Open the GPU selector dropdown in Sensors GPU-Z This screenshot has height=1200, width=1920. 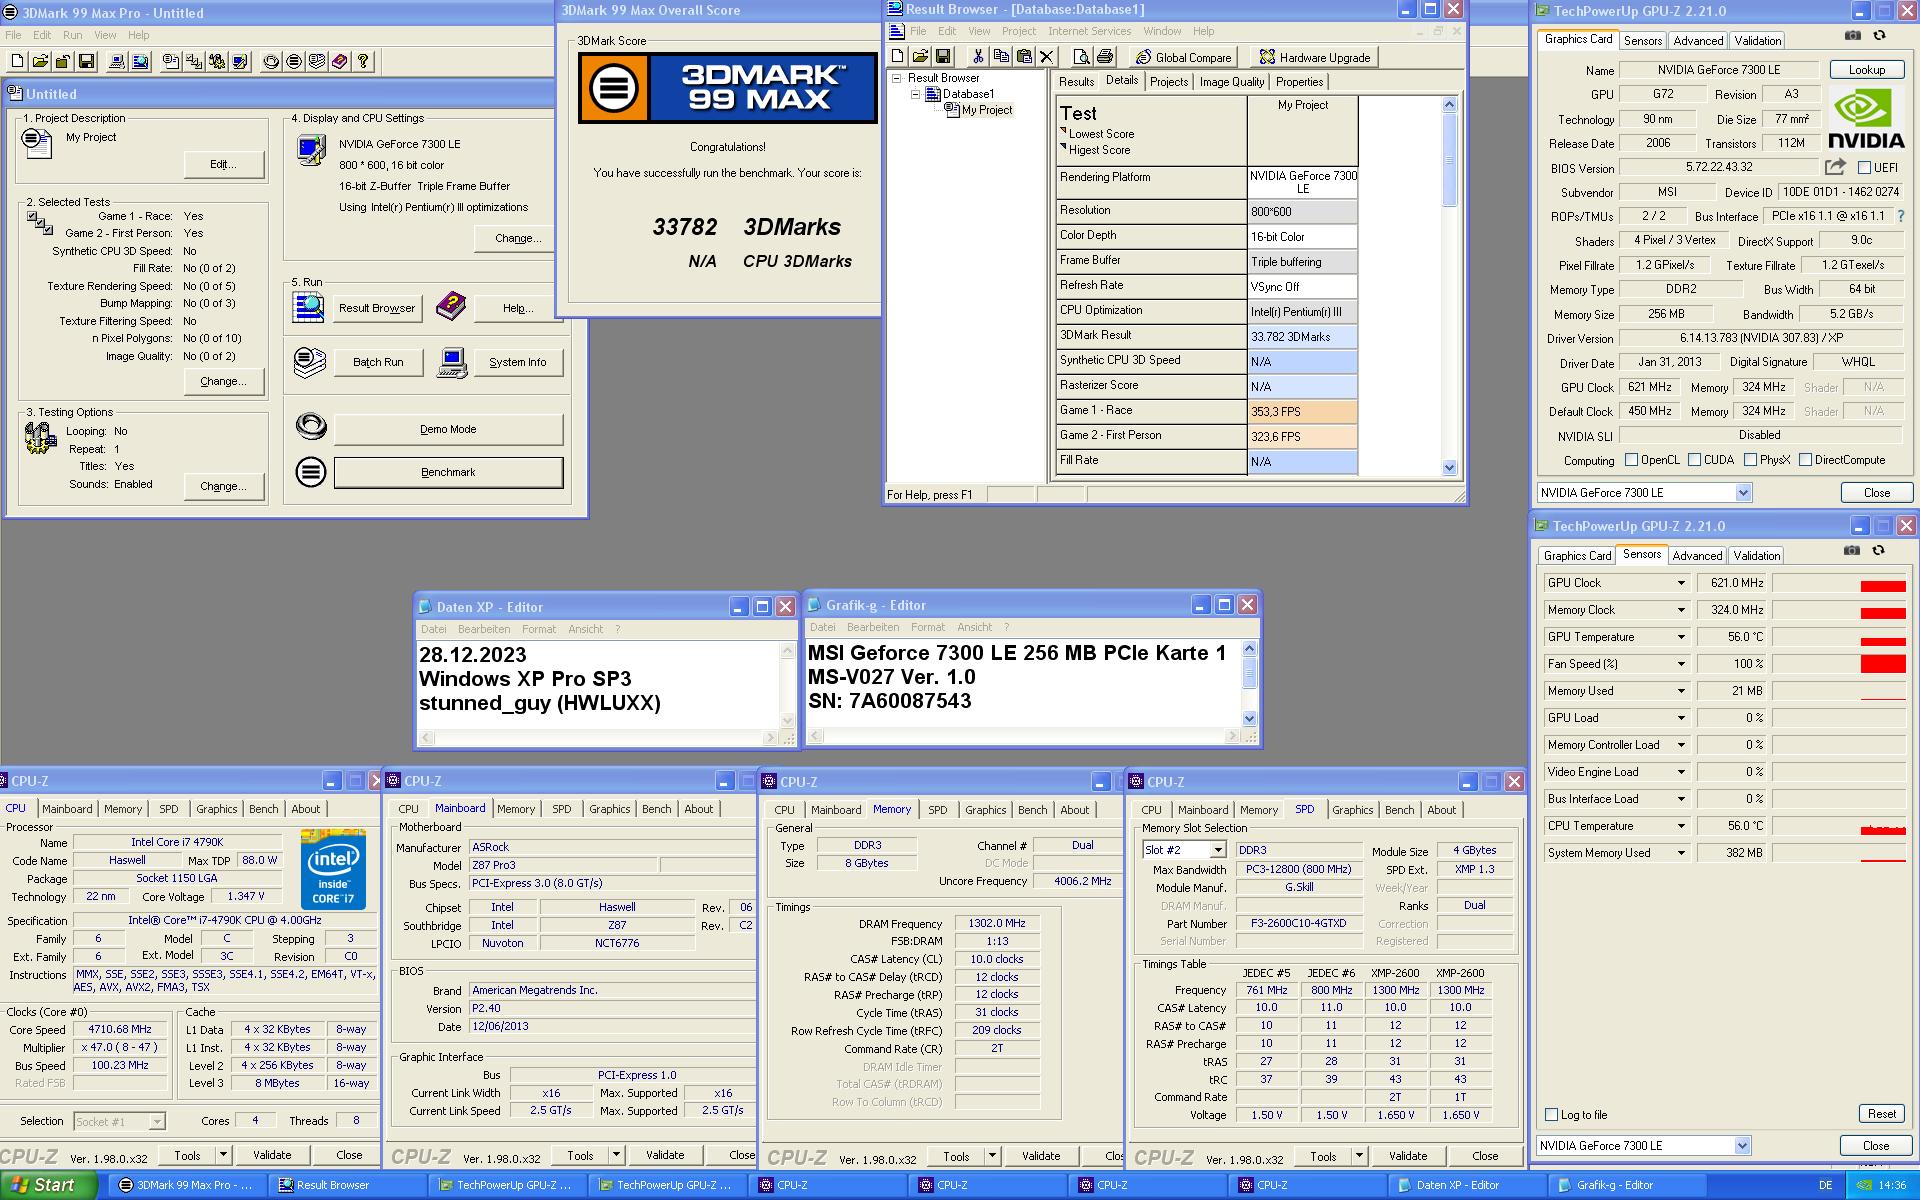click(1742, 1146)
